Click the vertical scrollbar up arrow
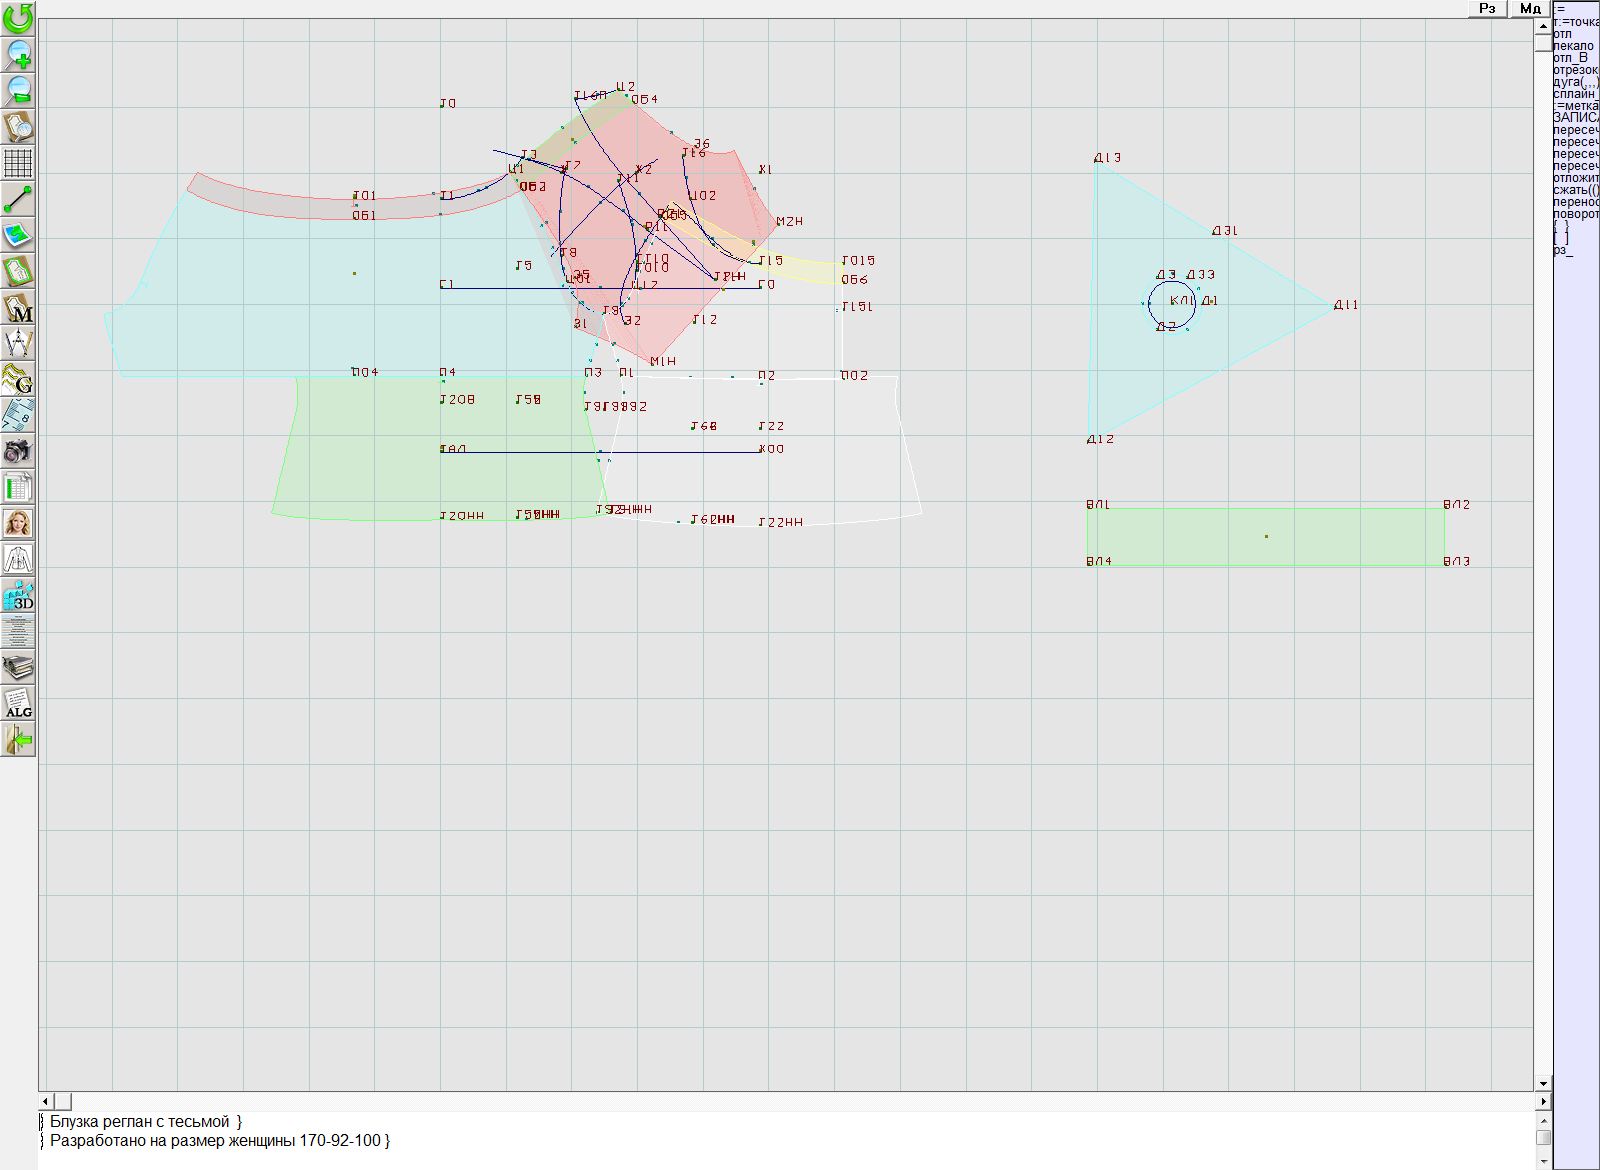Viewport: 1600px width, 1170px height. pos(1543,25)
